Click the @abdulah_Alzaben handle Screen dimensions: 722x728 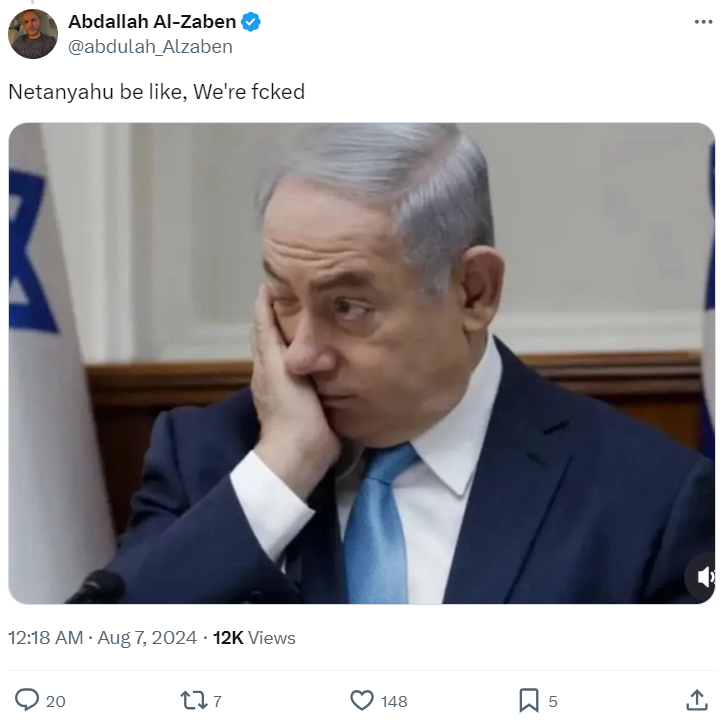(x=150, y=47)
